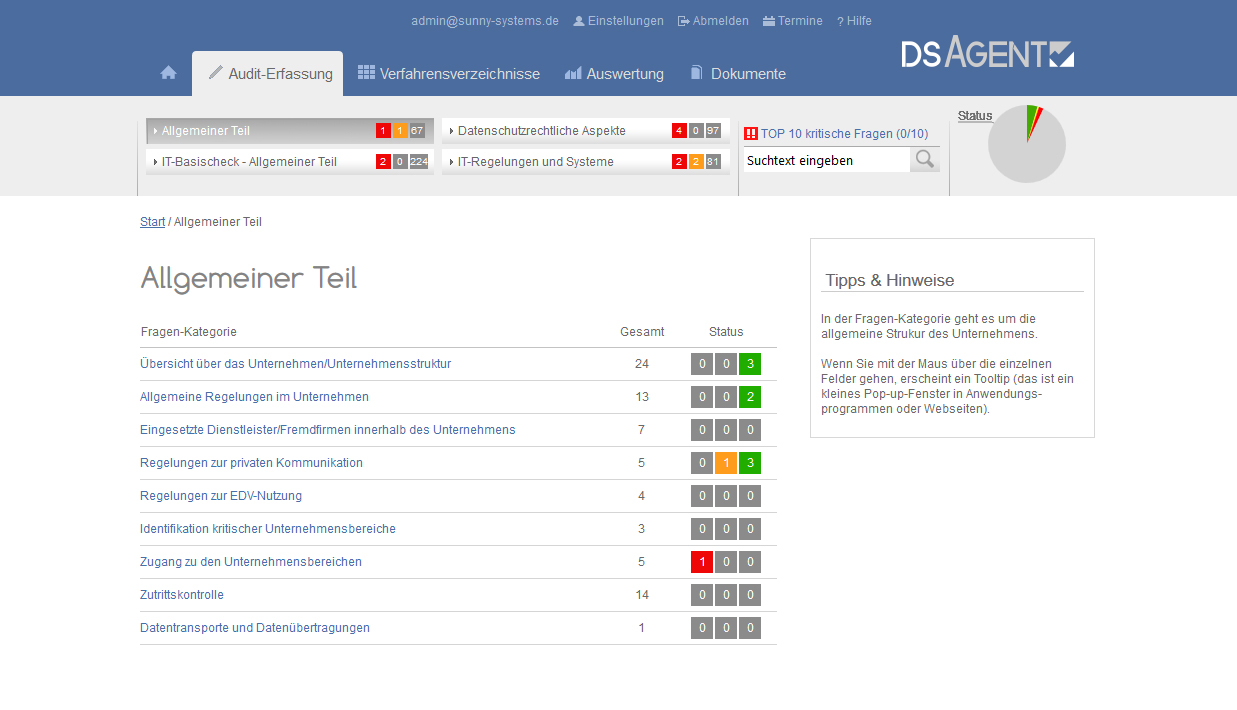The width and height of the screenshot is (1237, 710).
Task: Click the Tipps & Hinweise heading
Action: click(890, 281)
